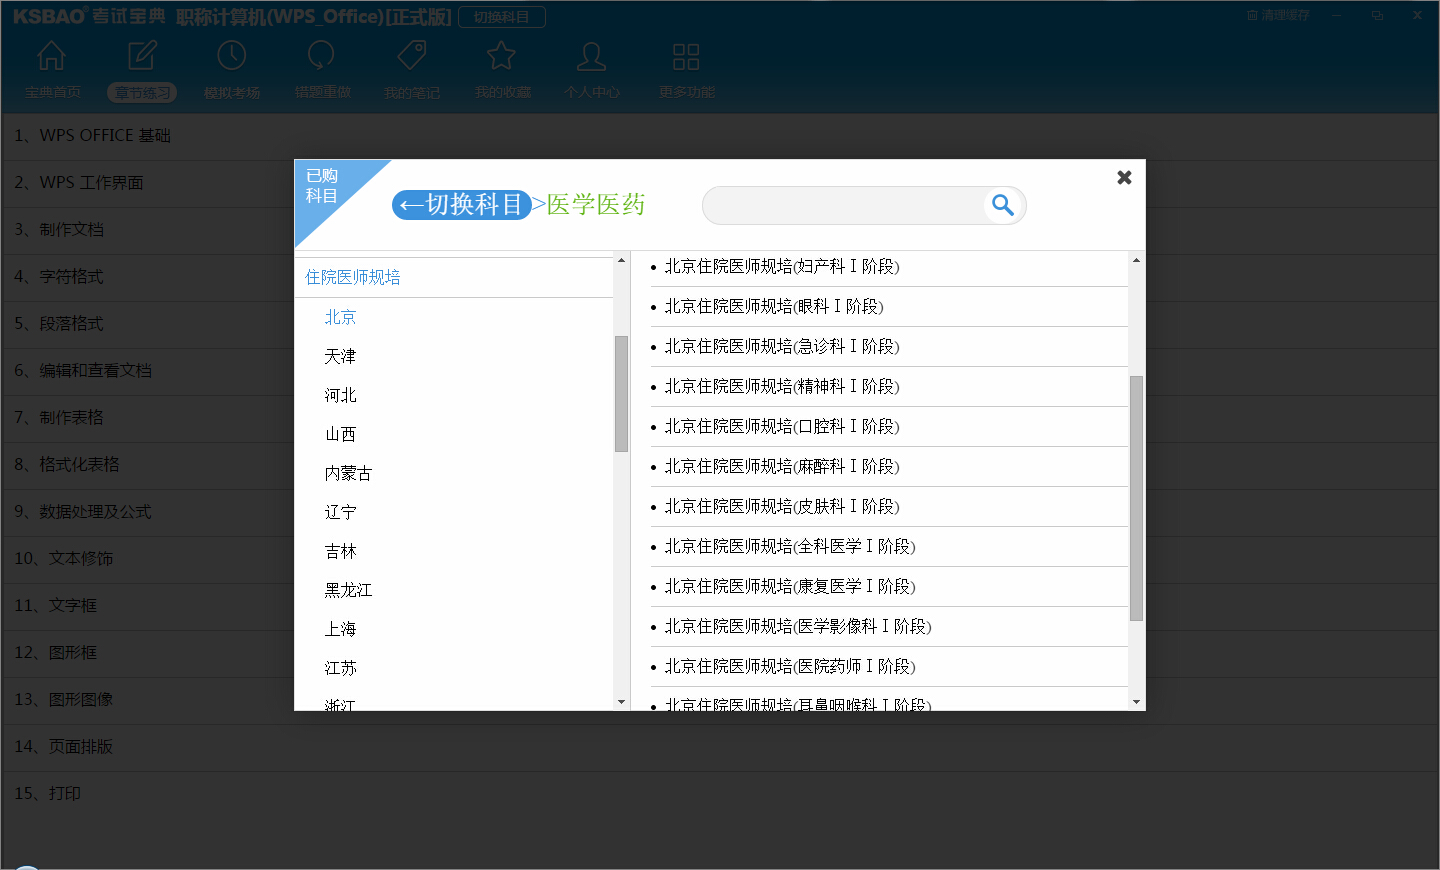Image resolution: width=1440 pixels, height=870 pixels.
Task: Select 天津 in the region list
Action: (x=340, y=356)
